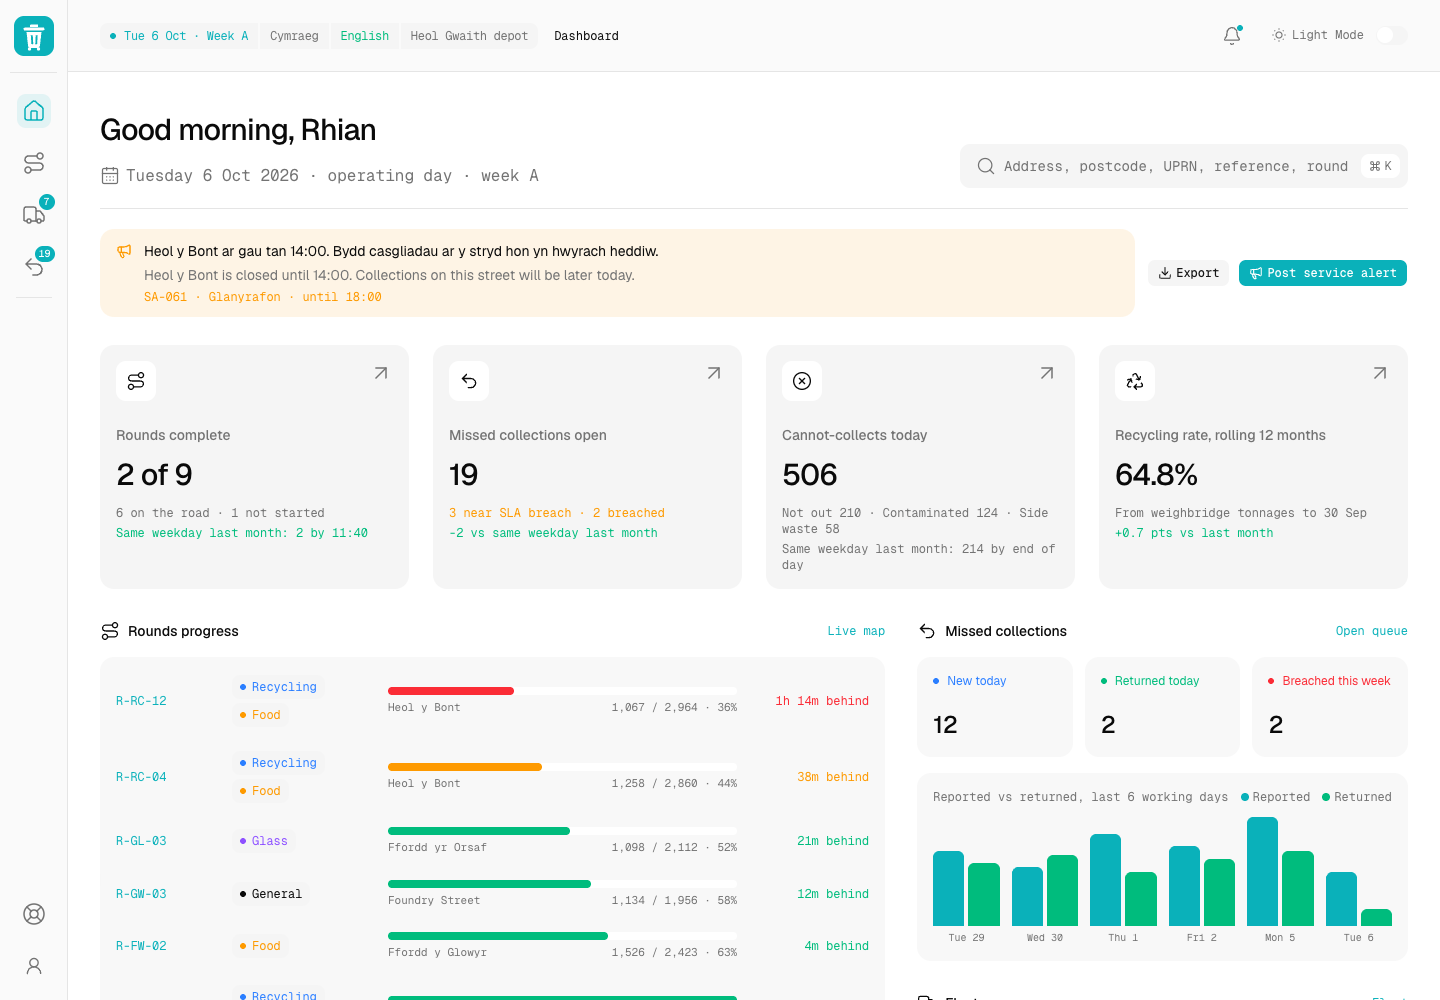1440x1000 pixels.
Task: Open Rounds complete card arrow
Action: [381, 373]
